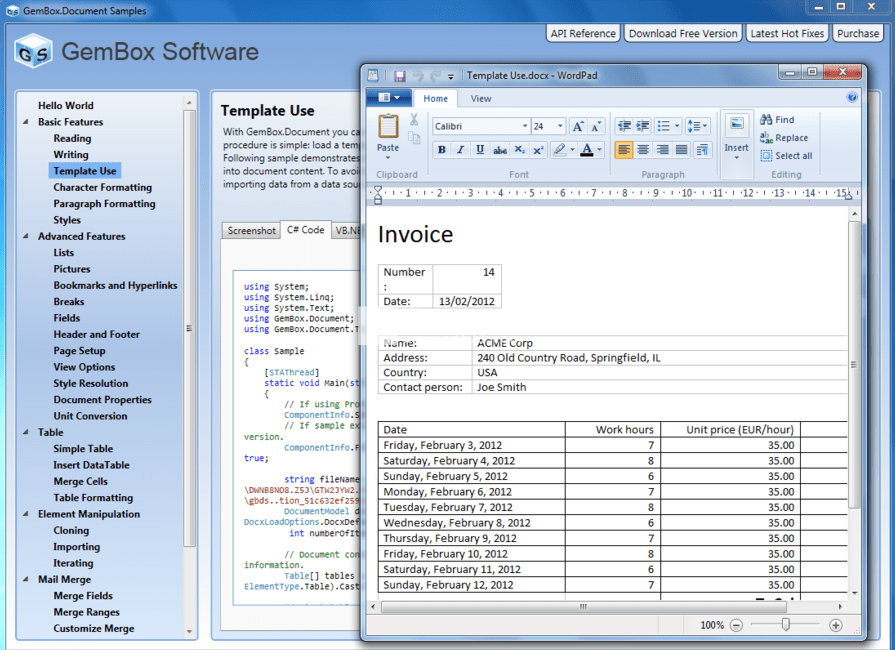The height and width of the screenshot is (650, 895).
Task: Click the zoom out minus button
Action: click(x=736, y=625)
